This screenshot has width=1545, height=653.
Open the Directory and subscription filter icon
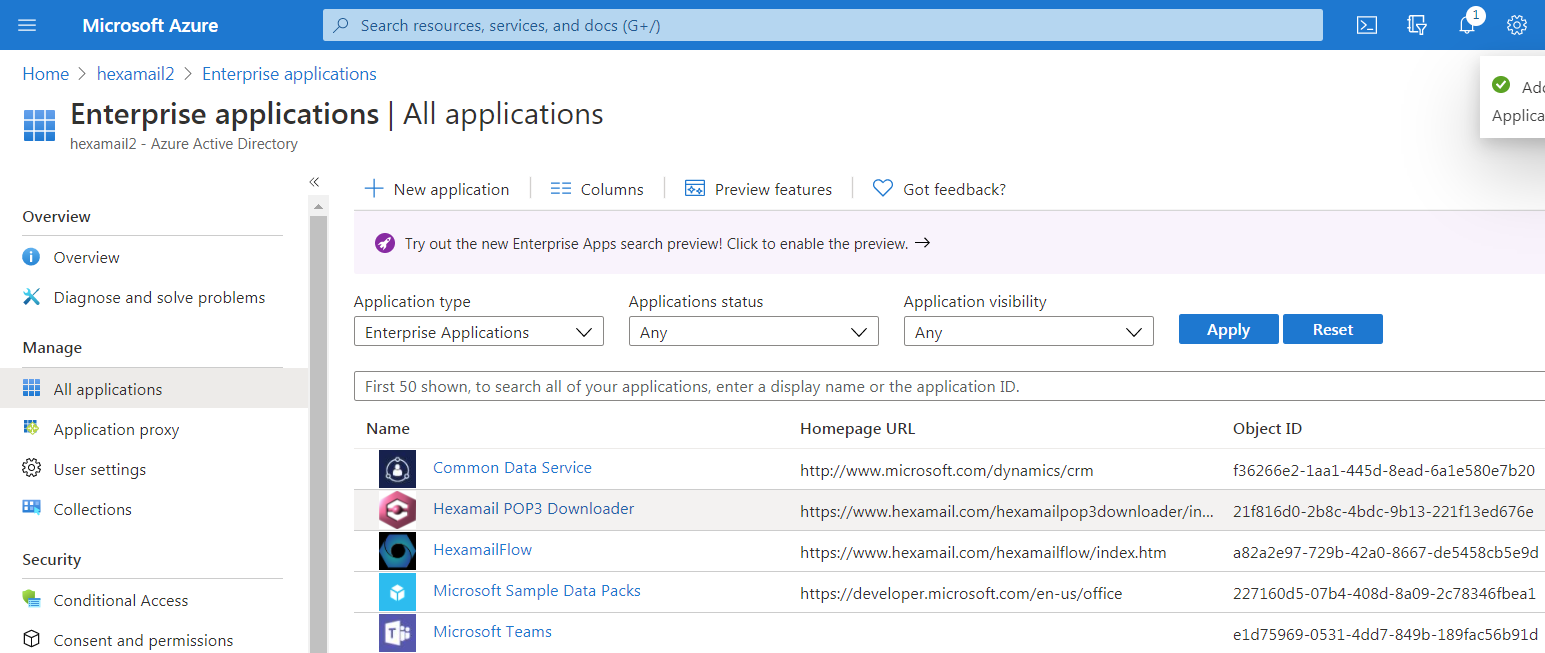coord(1417,26)
